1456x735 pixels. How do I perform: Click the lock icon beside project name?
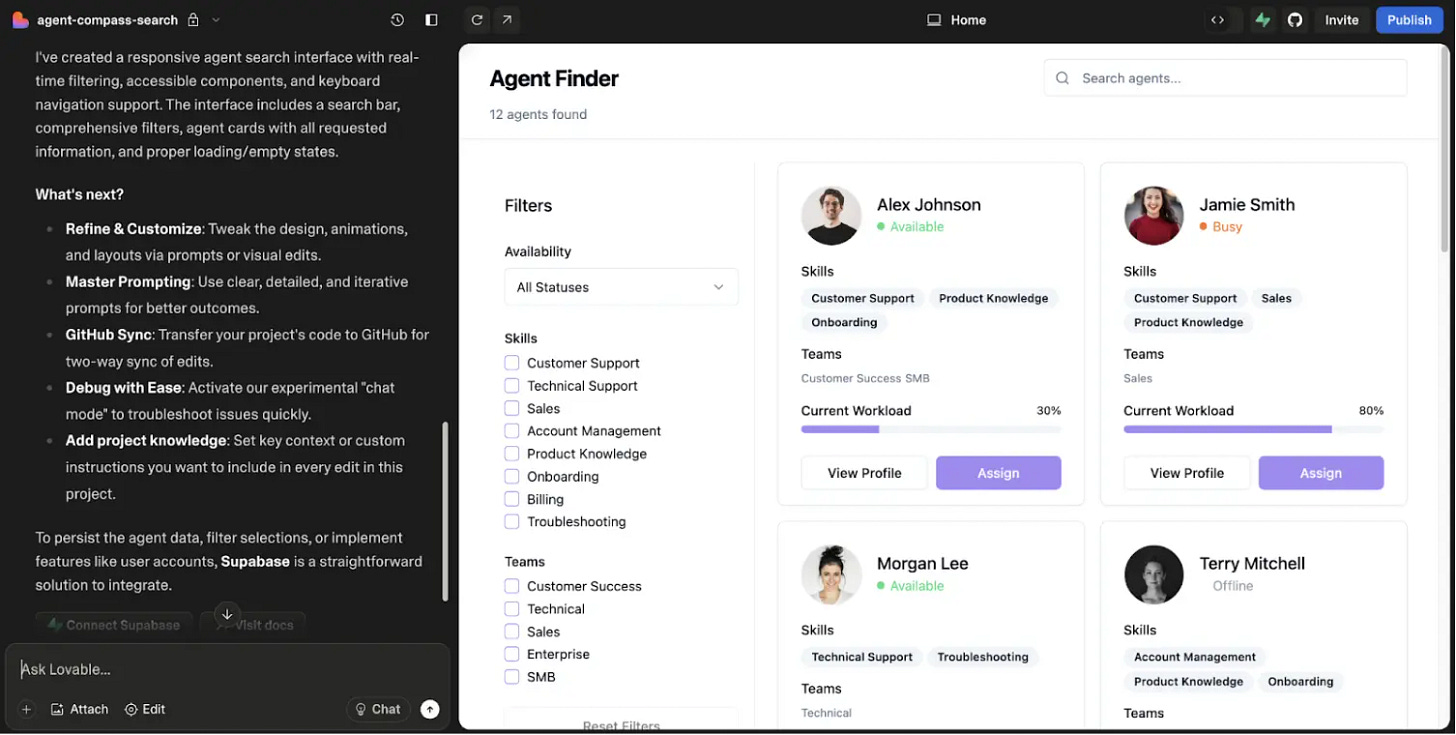[x=193, y=20]
